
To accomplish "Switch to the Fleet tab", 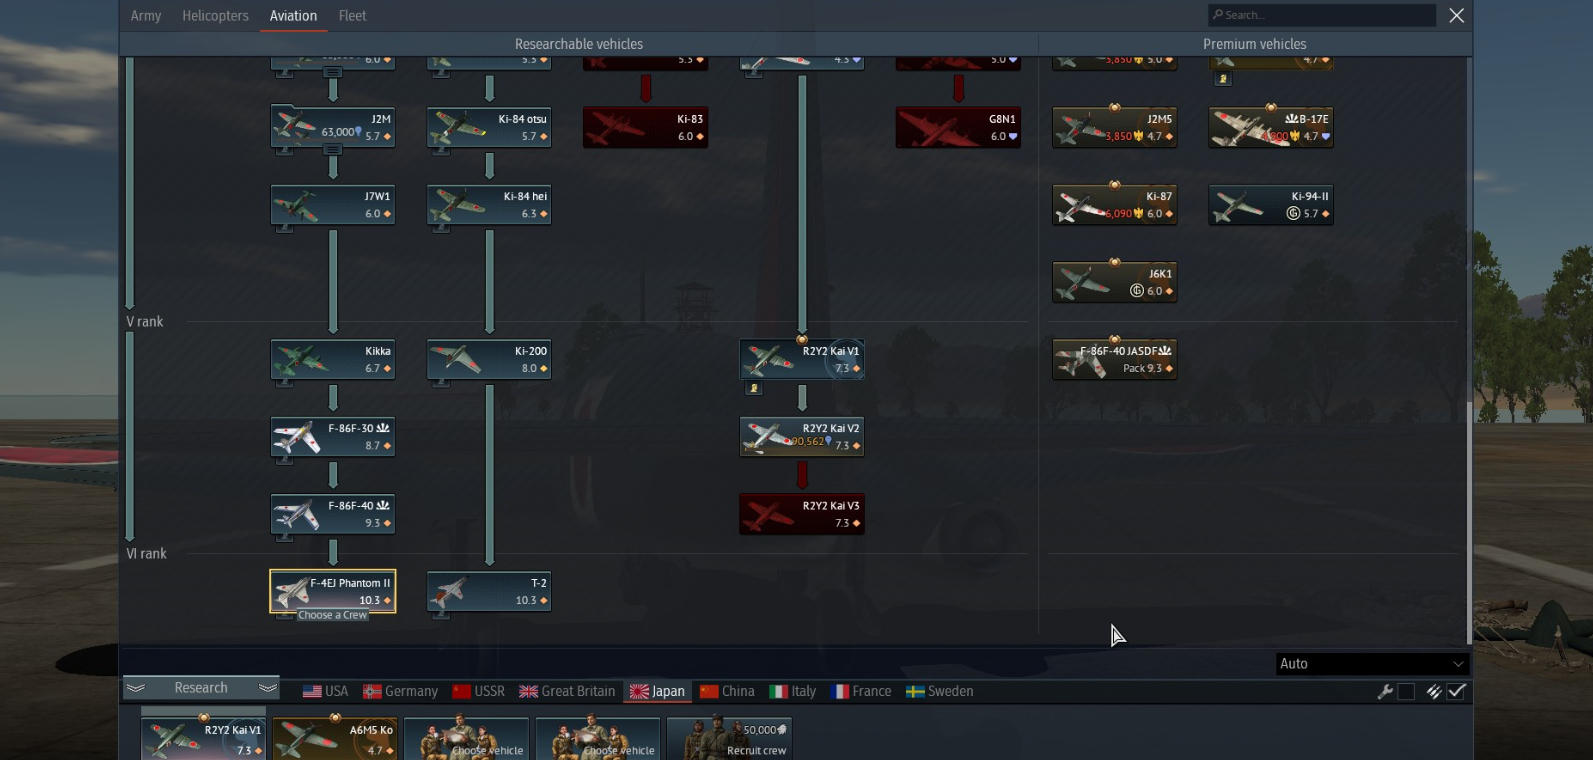I will [x=352, y=16].
